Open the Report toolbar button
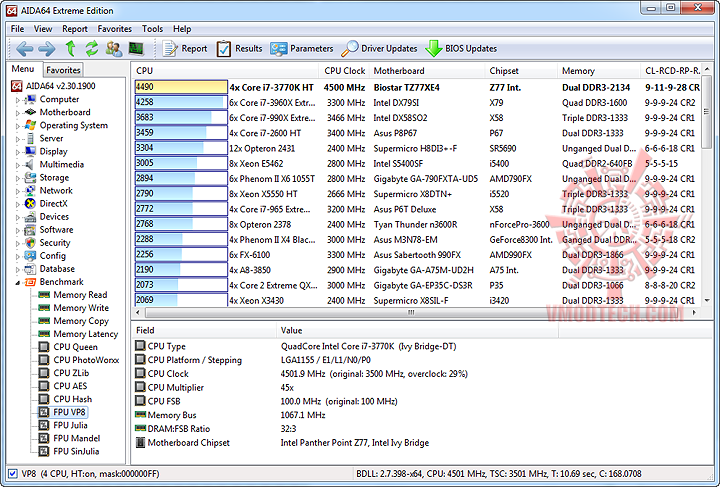720x487 pixels. click(x=185, y=49)
